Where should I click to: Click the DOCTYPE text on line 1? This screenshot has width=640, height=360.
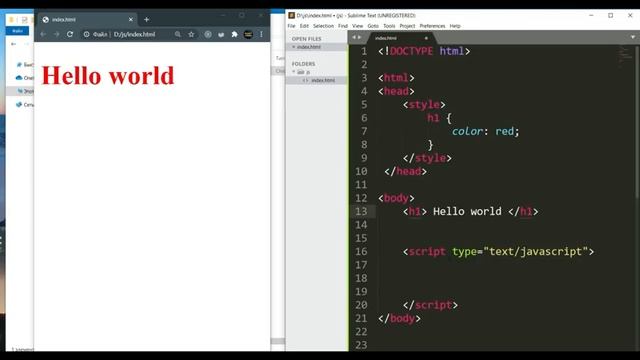click(411, 51)
